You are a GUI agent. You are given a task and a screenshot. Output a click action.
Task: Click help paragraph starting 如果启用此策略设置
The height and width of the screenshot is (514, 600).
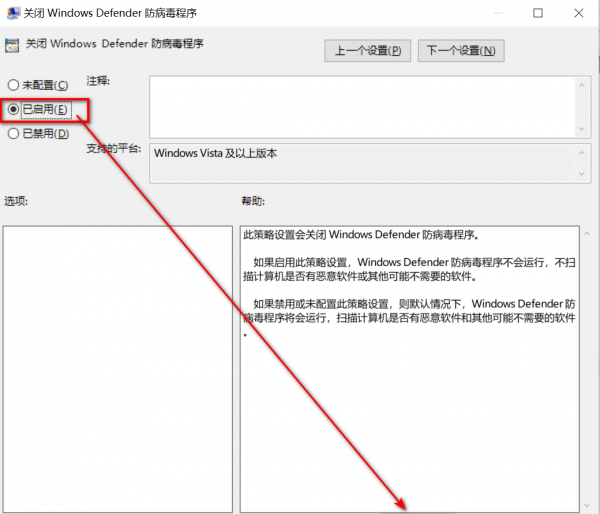pyautogui.click(x=409, y=269)
